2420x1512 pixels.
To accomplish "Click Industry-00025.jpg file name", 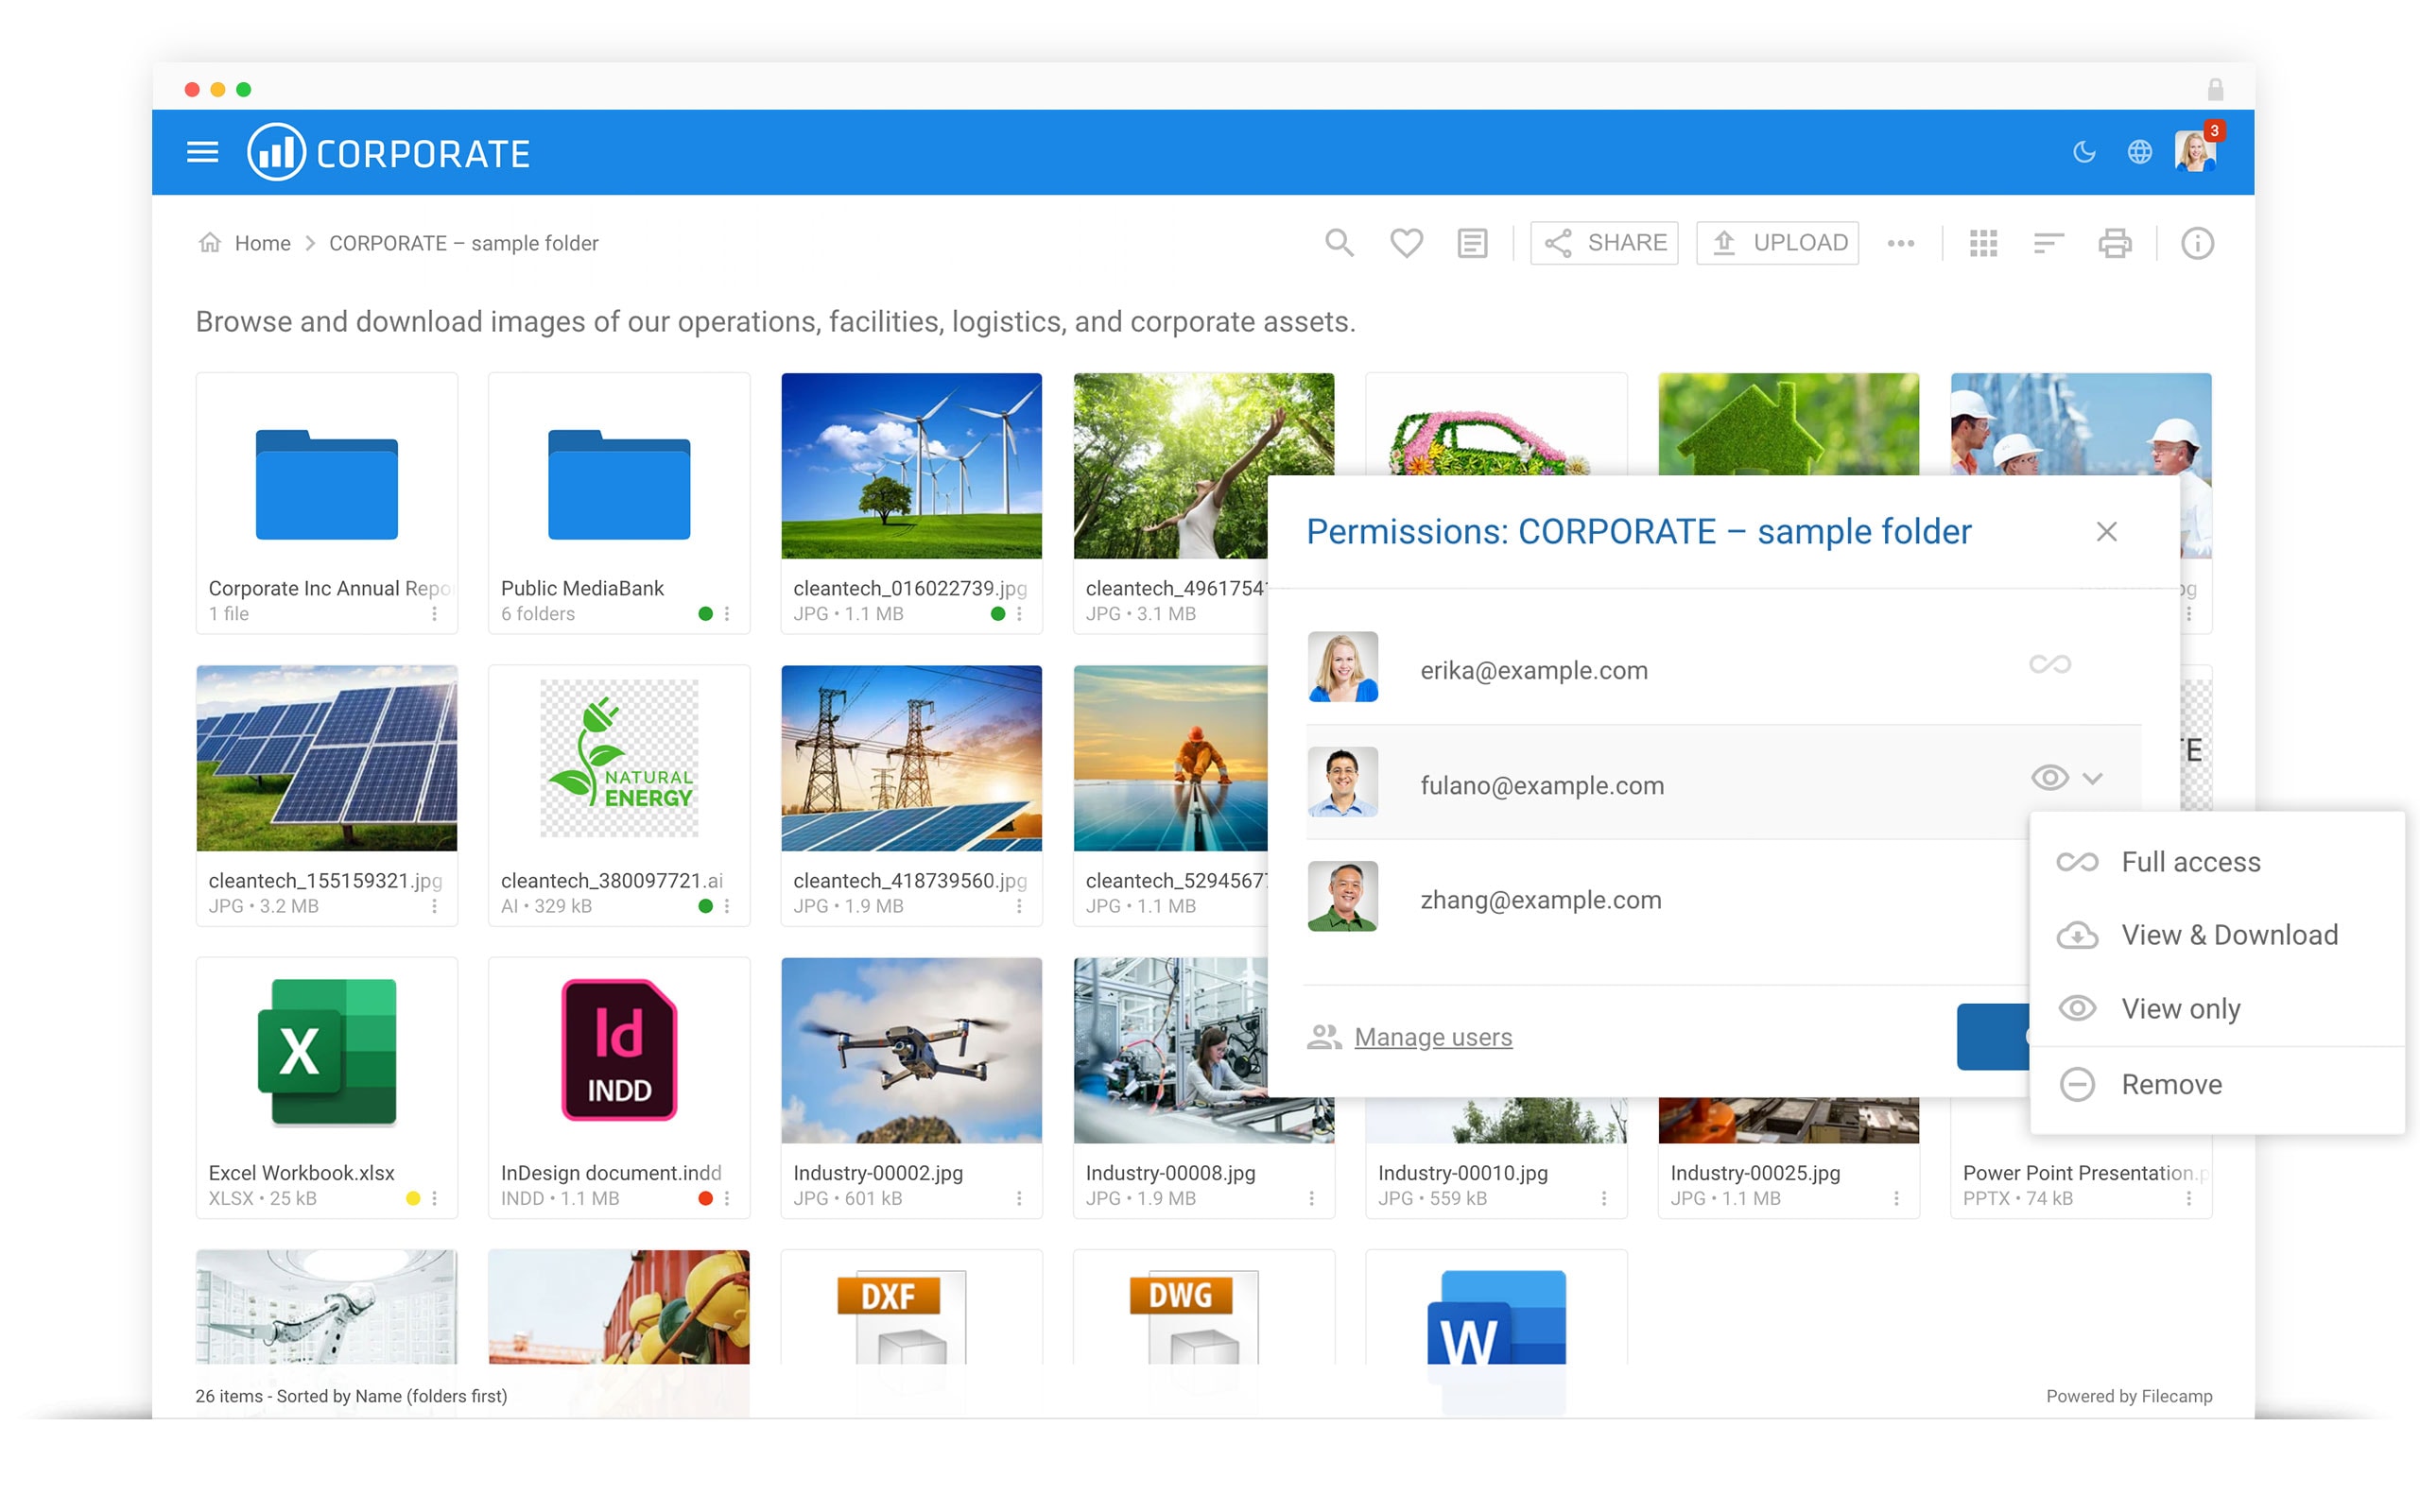I will [x=1754, y=1173].
